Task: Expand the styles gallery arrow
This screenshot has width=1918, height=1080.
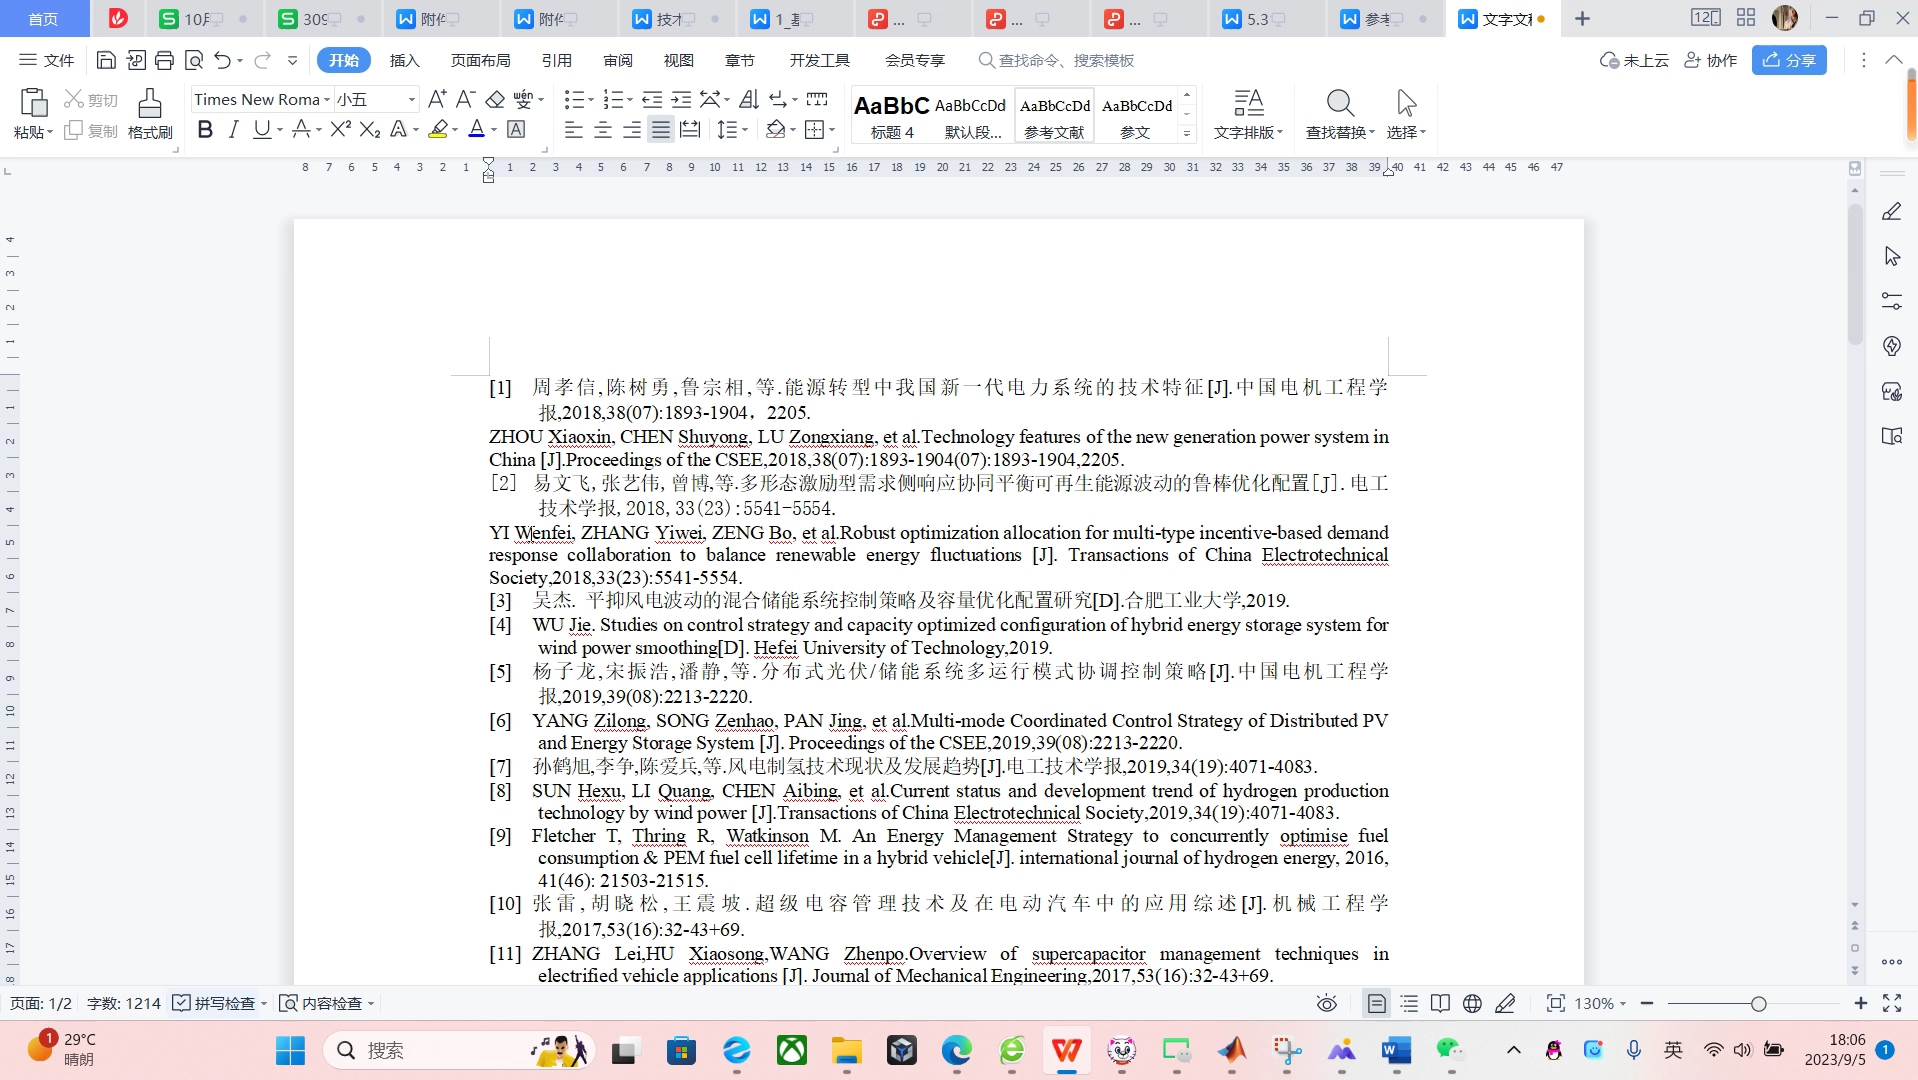Action: tap(1187, 133)
